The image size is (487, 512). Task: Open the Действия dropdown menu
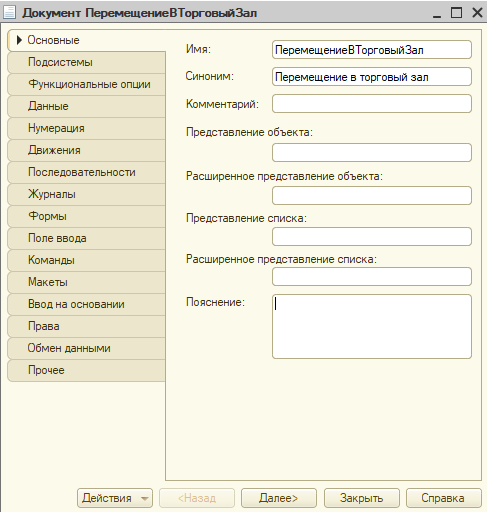[x=115, y=498]
